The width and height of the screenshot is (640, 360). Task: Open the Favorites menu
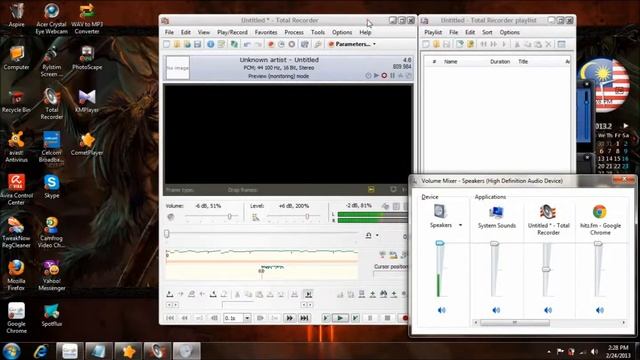click(266, 32)
